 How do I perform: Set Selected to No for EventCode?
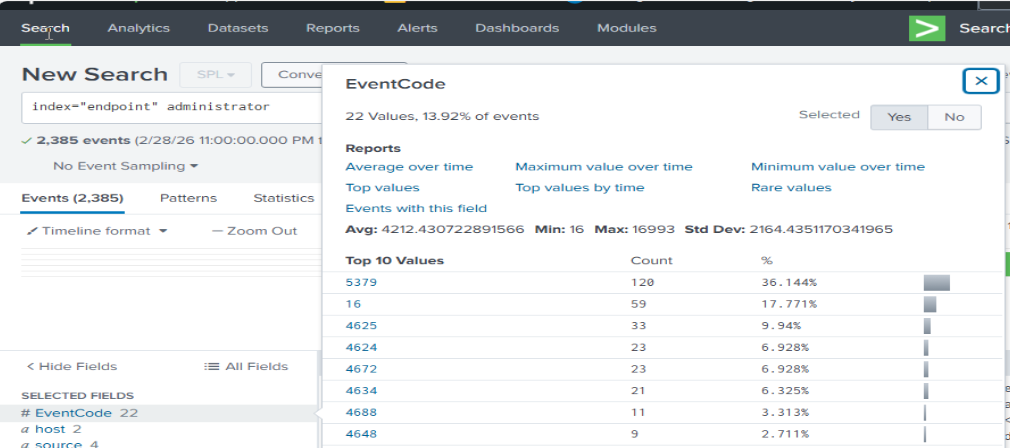coord(954,117)
